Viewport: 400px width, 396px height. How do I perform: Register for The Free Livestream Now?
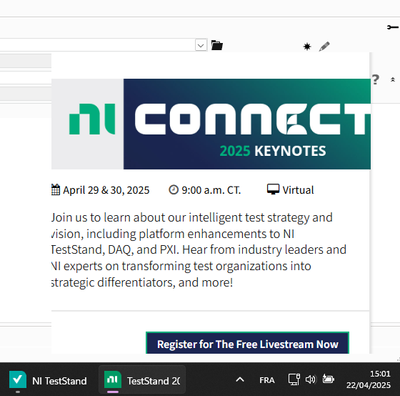(x=247, y=343)
